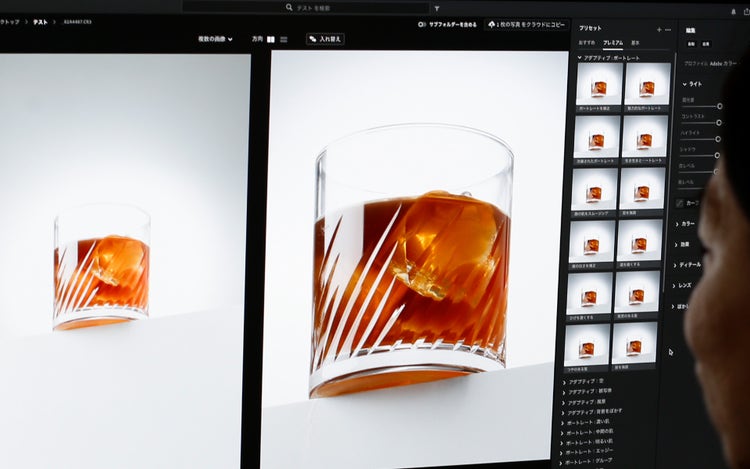Image resolution: width=750 pixels, height=469 pixels.
Task: Click the plus icon in プリセット panel header
Action: pos(659,30)
